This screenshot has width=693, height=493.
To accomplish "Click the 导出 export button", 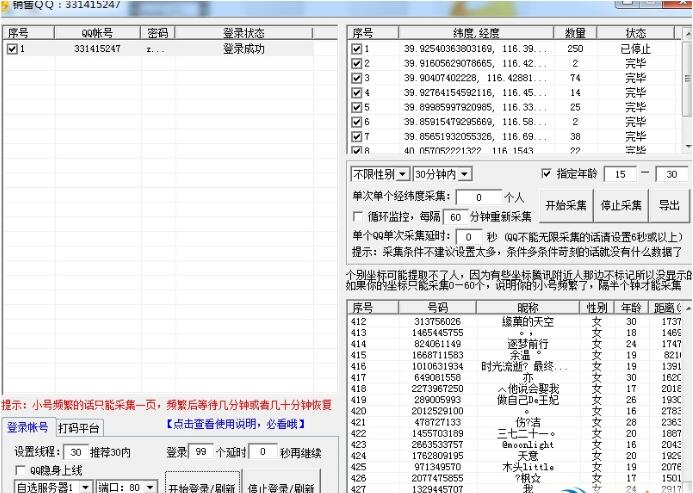I will [669, 206].
